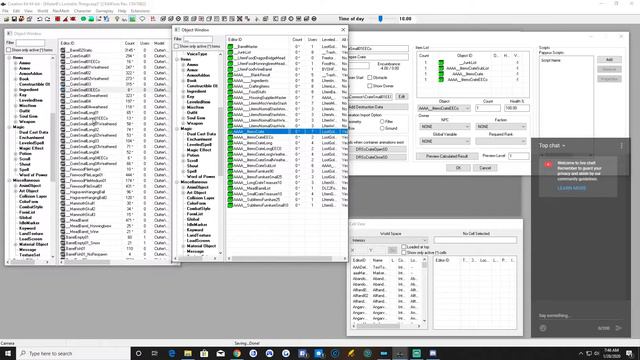Check Show only active cells in Cell View

tap(404, 253)
